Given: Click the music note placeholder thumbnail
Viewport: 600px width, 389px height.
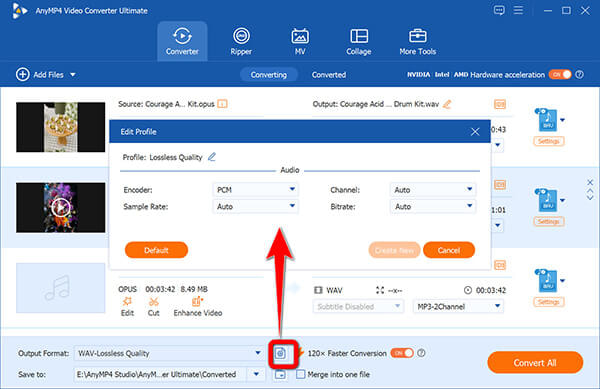Looking at the screenshot, I should 60,288.
